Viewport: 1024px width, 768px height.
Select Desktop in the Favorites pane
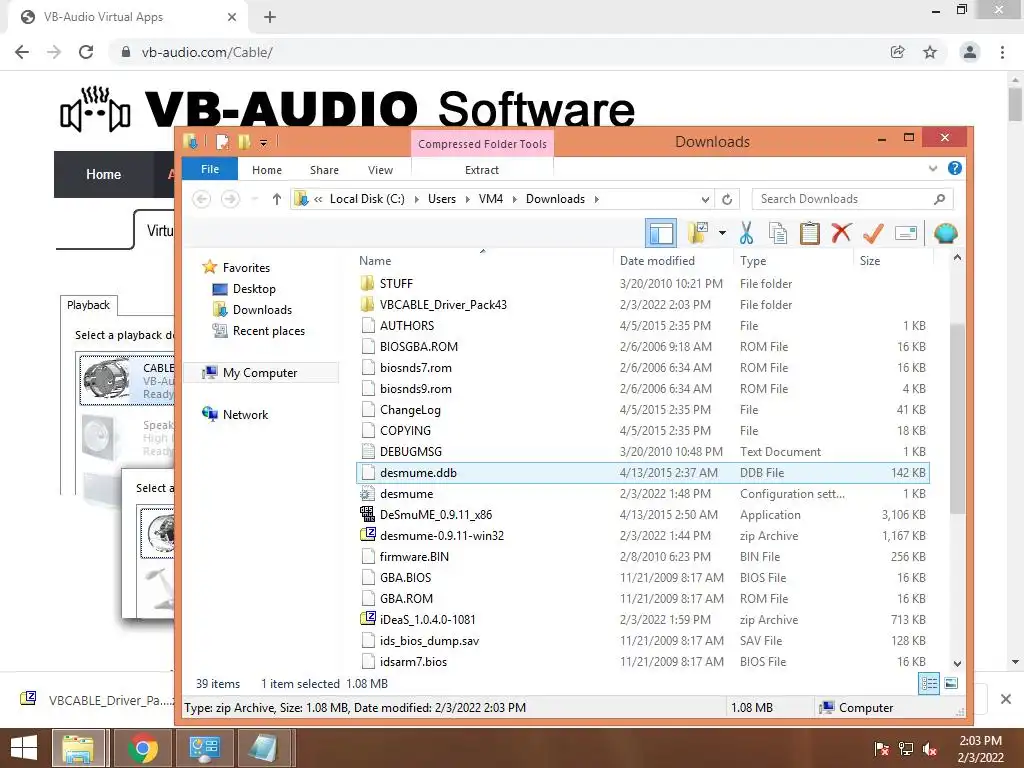254,289
